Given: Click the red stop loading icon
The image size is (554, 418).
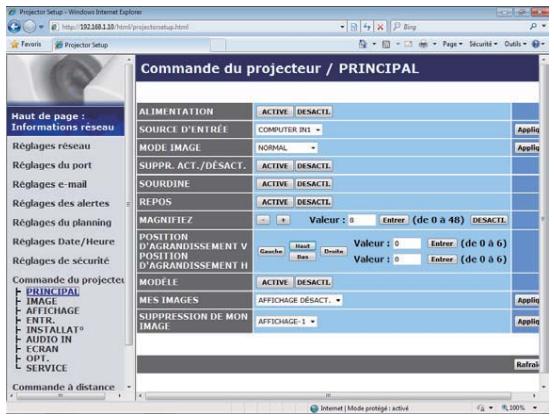Looking at the screenshot, I should (x=380, y=27).
